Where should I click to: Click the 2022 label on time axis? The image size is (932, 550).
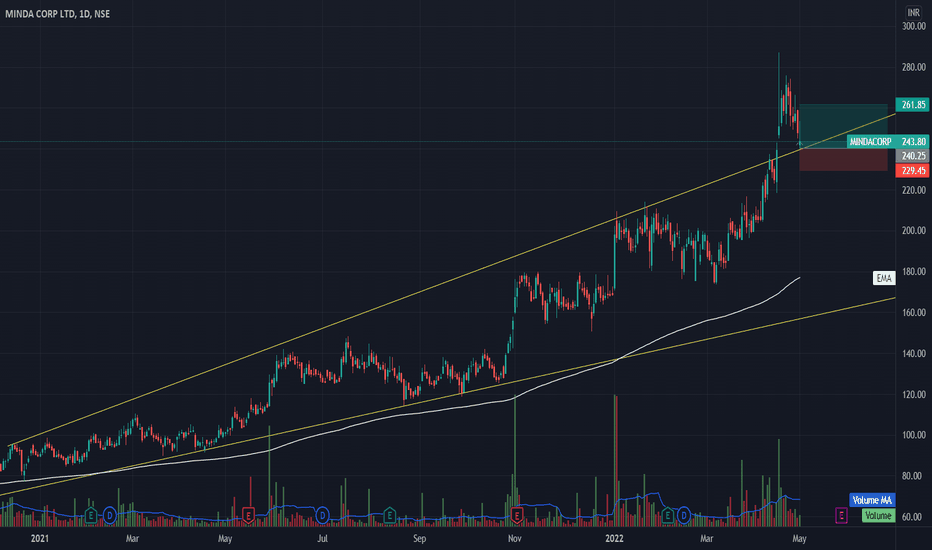(x=614, y=539)
